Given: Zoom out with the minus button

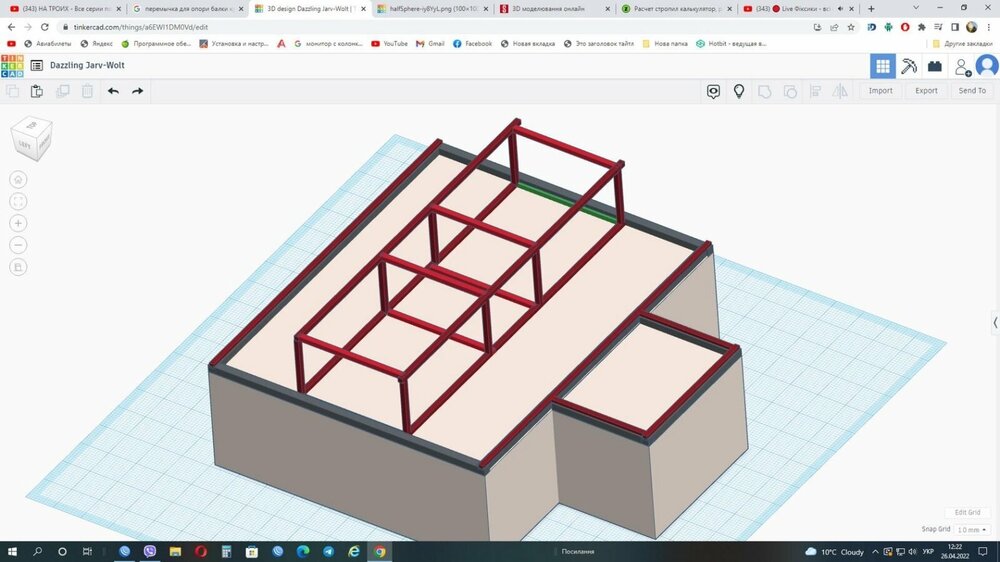Looking at the screenshot, I should point(19,245).
